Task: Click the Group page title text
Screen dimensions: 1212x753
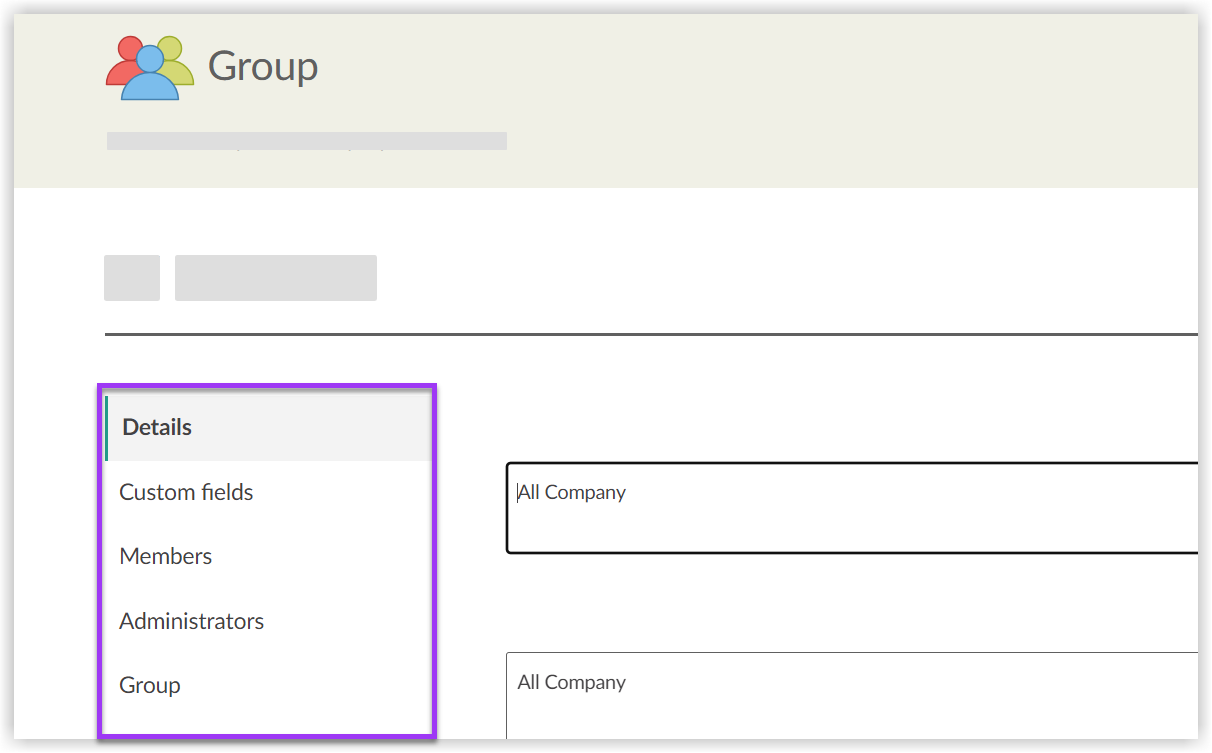Action: 262,66
